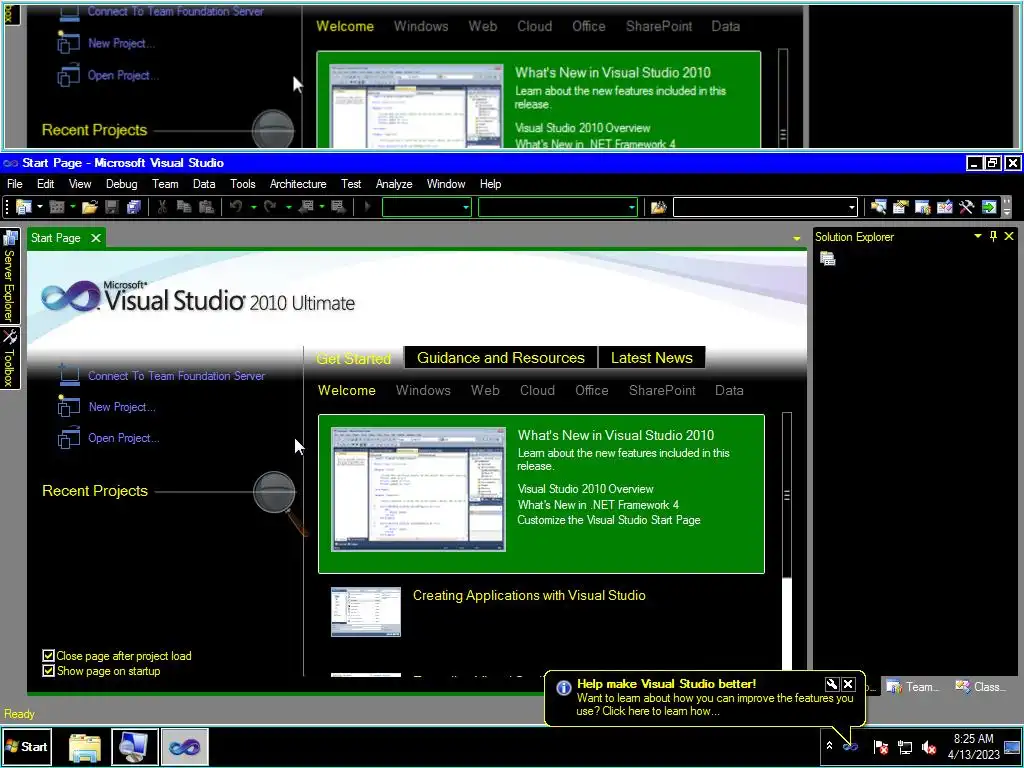This screenshot has width=1024, height=768.
Task: Toggle Show page on startup checkbox
Action: coord(48,671)
